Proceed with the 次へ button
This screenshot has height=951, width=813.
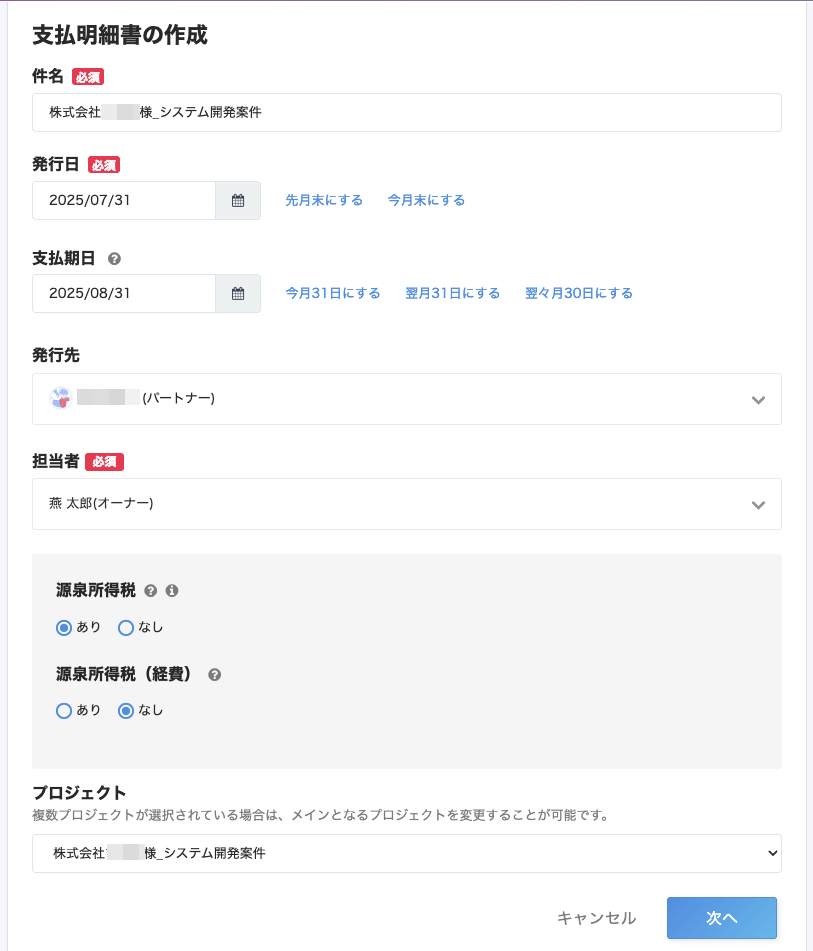click(x=721, y=918)
